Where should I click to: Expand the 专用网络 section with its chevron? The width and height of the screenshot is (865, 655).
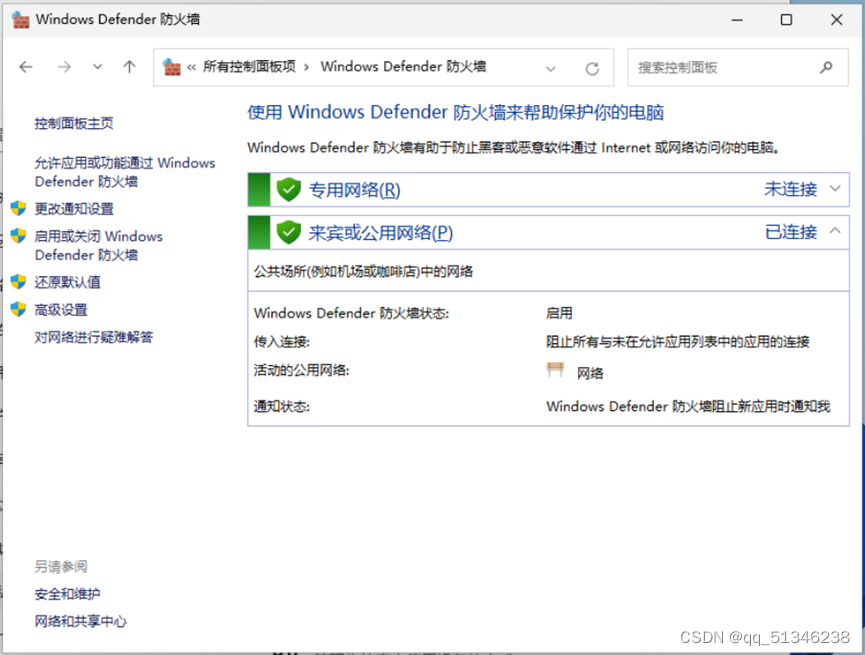coord(835,189)
